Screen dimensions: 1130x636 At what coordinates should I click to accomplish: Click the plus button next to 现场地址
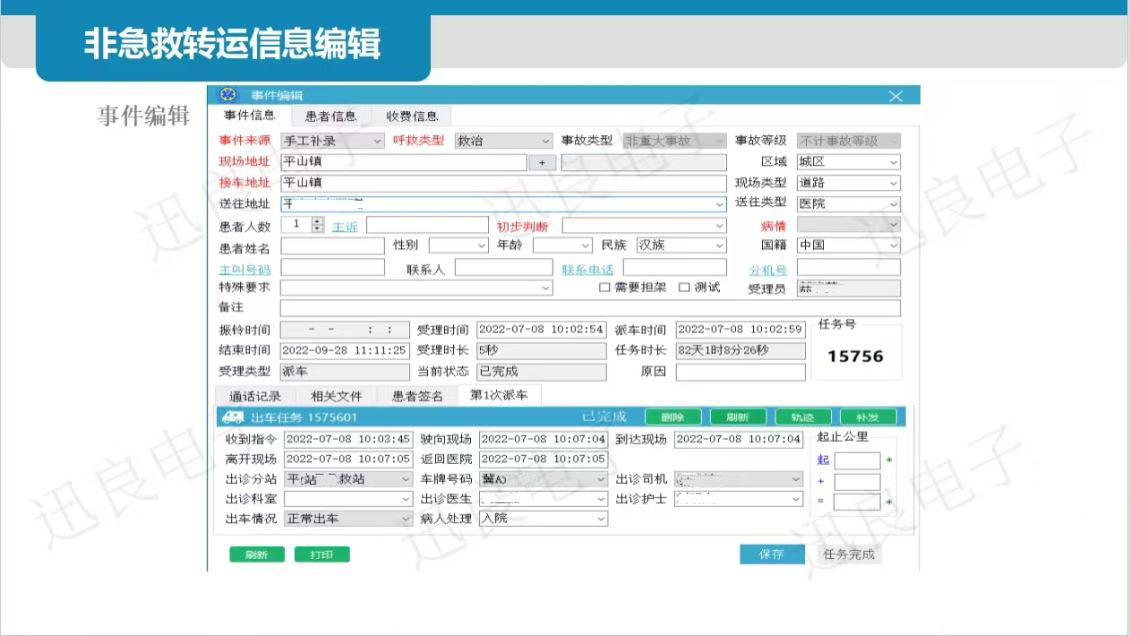(x=542, y=162)
